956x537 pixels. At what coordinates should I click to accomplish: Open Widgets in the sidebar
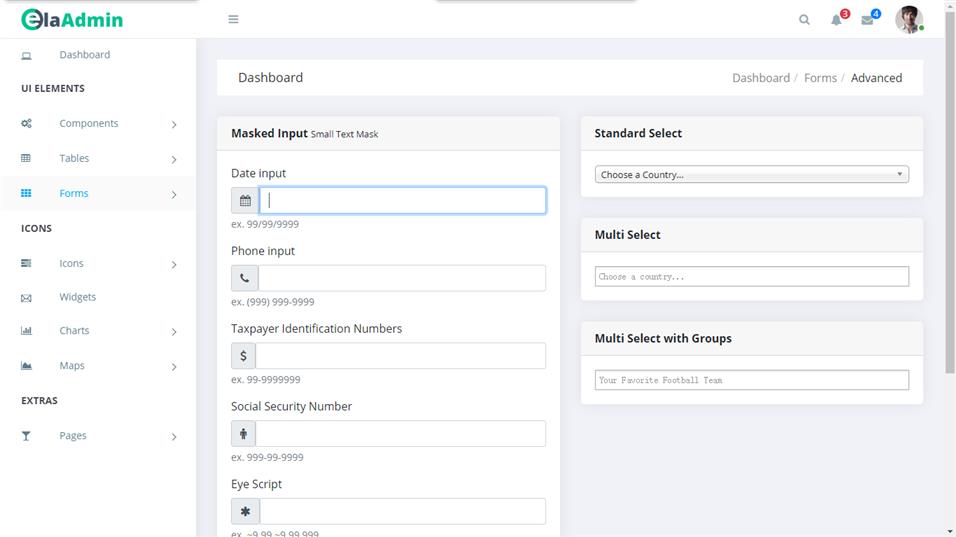(x=77, y=297)
